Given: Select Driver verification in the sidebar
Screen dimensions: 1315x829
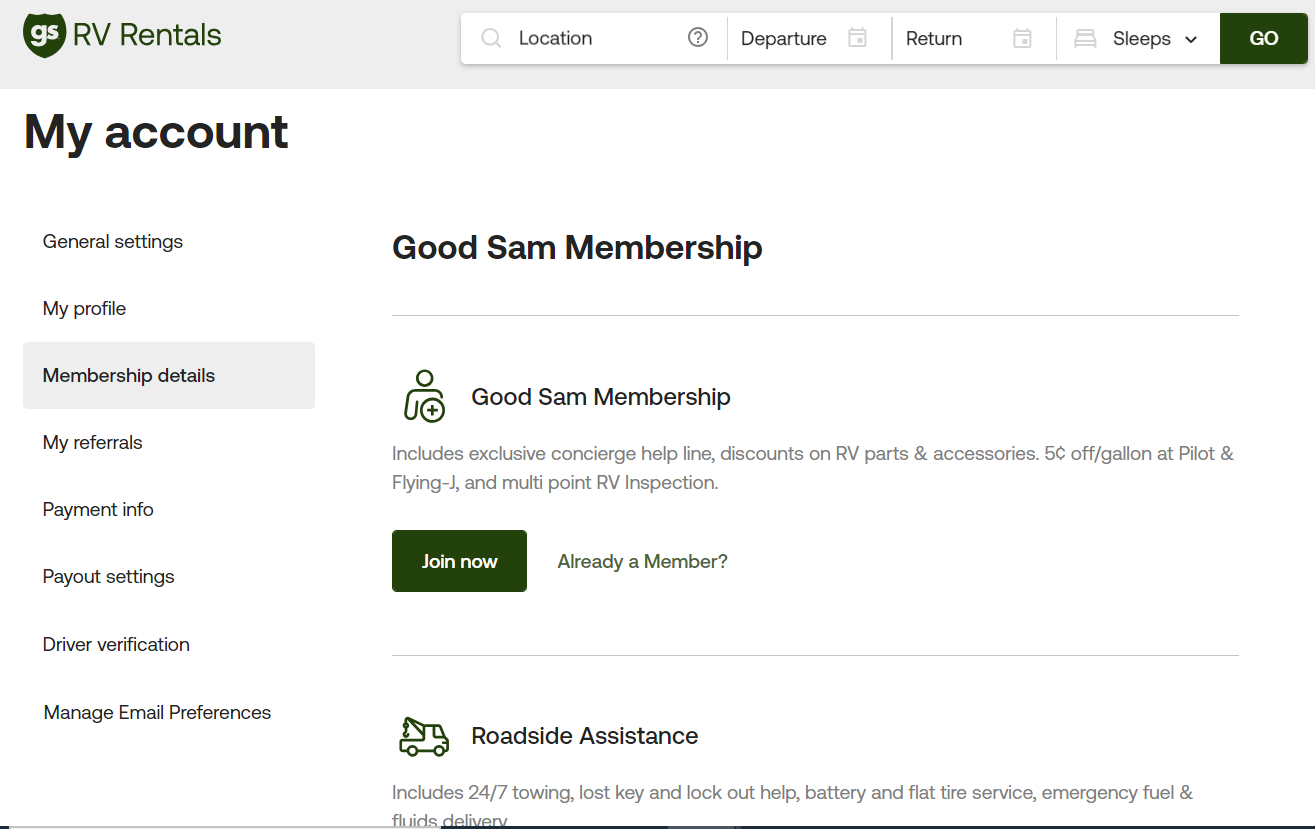Looking at the screenshot, I should (116, 644).
